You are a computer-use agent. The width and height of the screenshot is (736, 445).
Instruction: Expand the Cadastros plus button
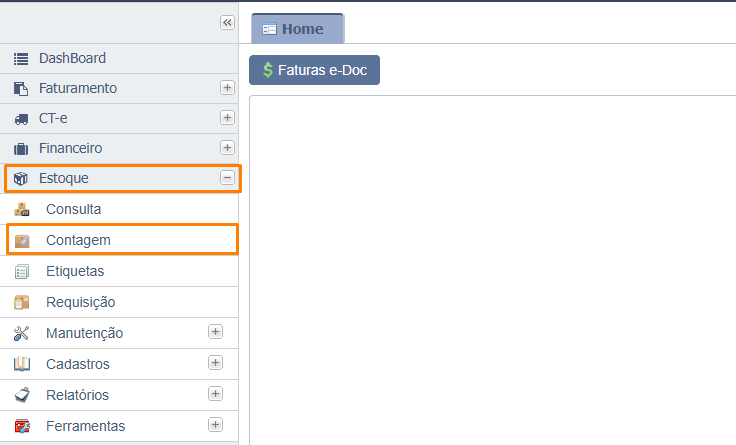tap(215, 363)
